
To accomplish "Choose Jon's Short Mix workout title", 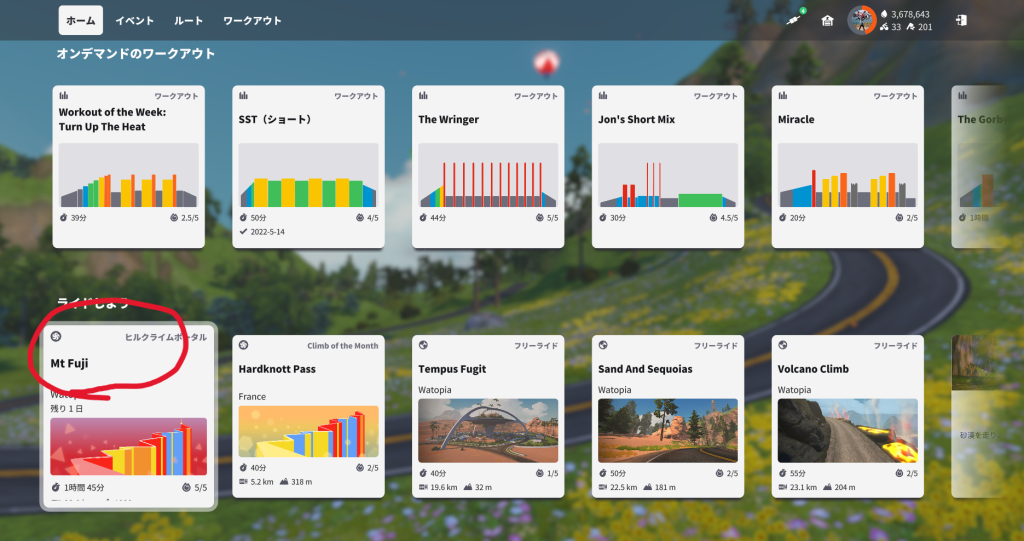I will (x=637, y=120).
